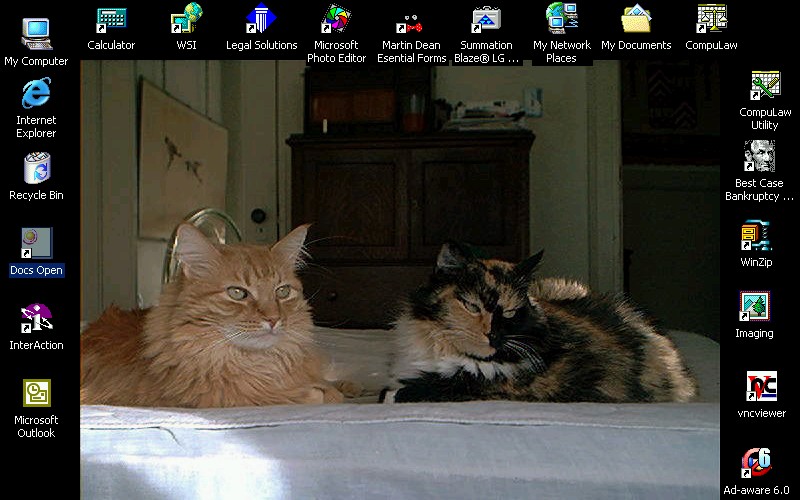Select the WinZip shortcut icon
The width and height of the screenshot is (800, 500).
pos(756,236)
